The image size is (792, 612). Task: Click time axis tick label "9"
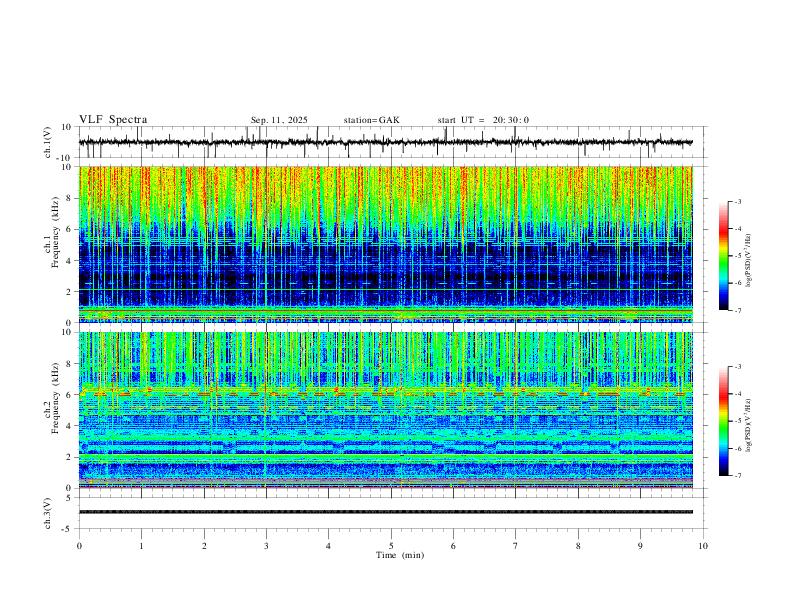(640, 546)
